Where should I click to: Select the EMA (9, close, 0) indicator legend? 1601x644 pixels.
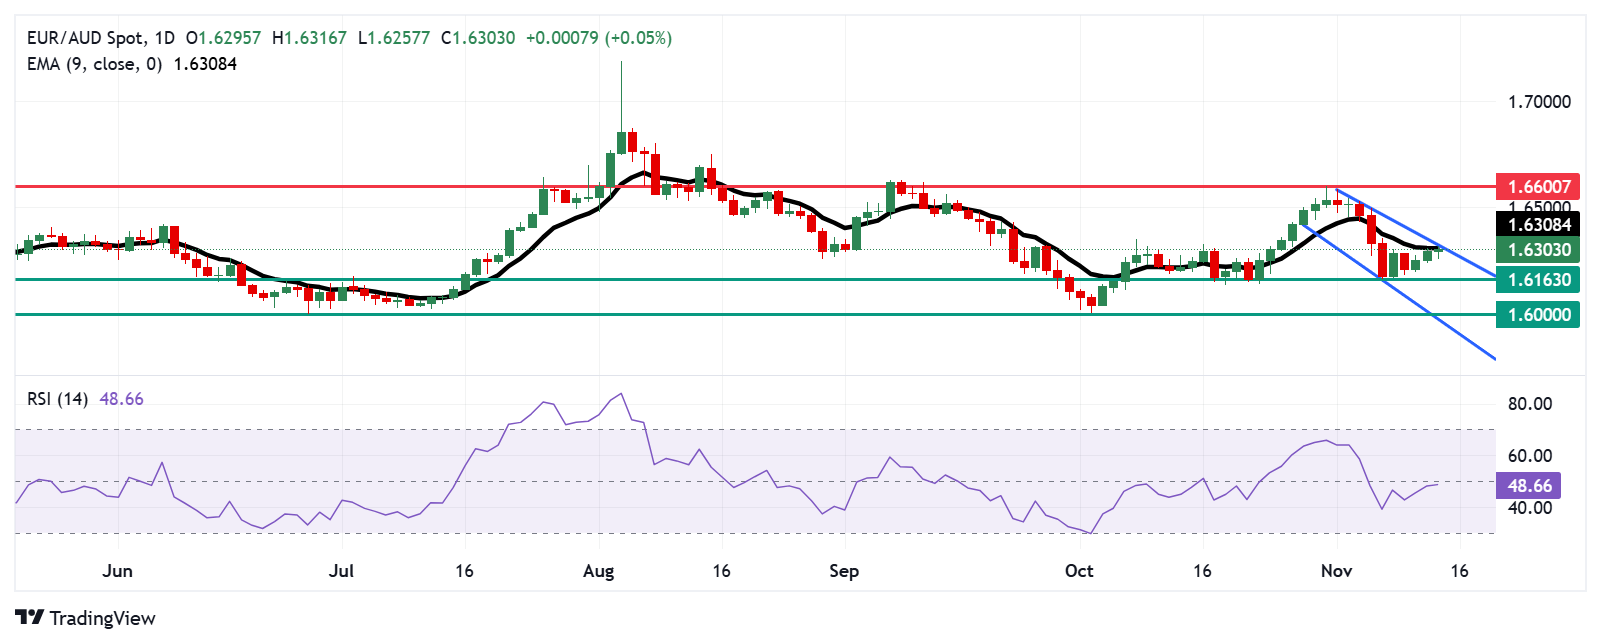[x=94, y=64]
